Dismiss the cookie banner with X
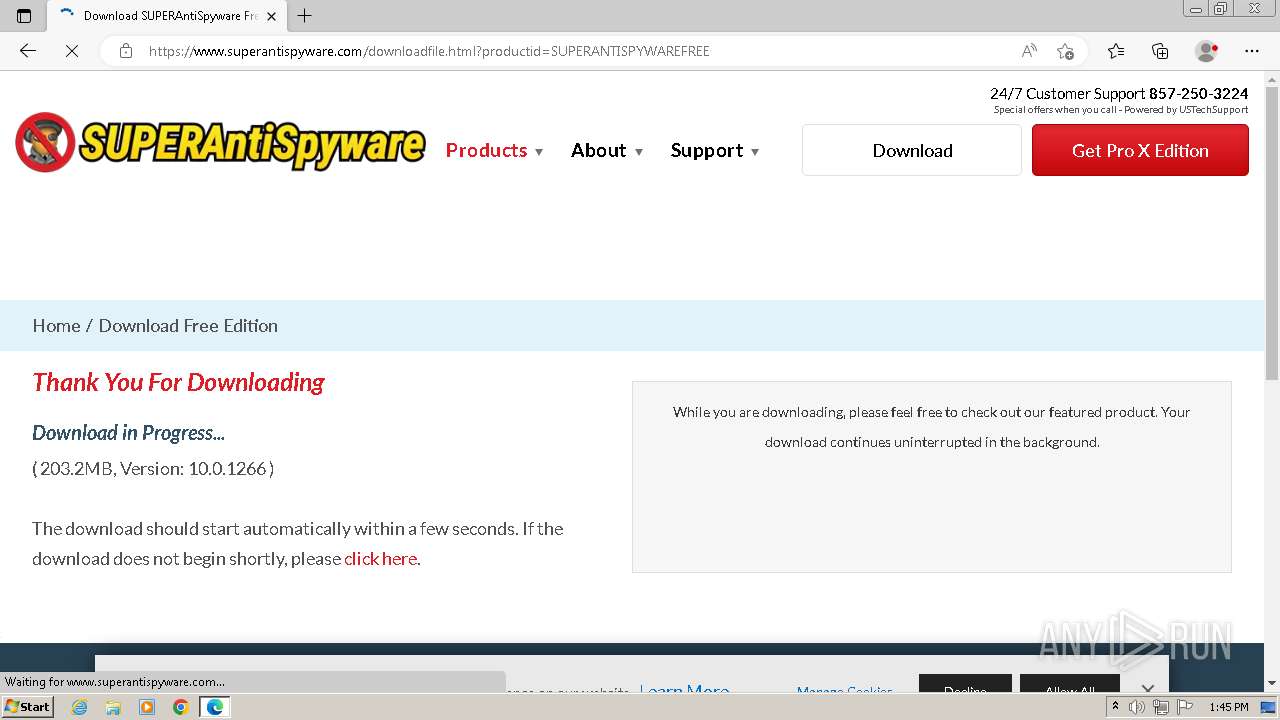 (x=1147, y=688)
